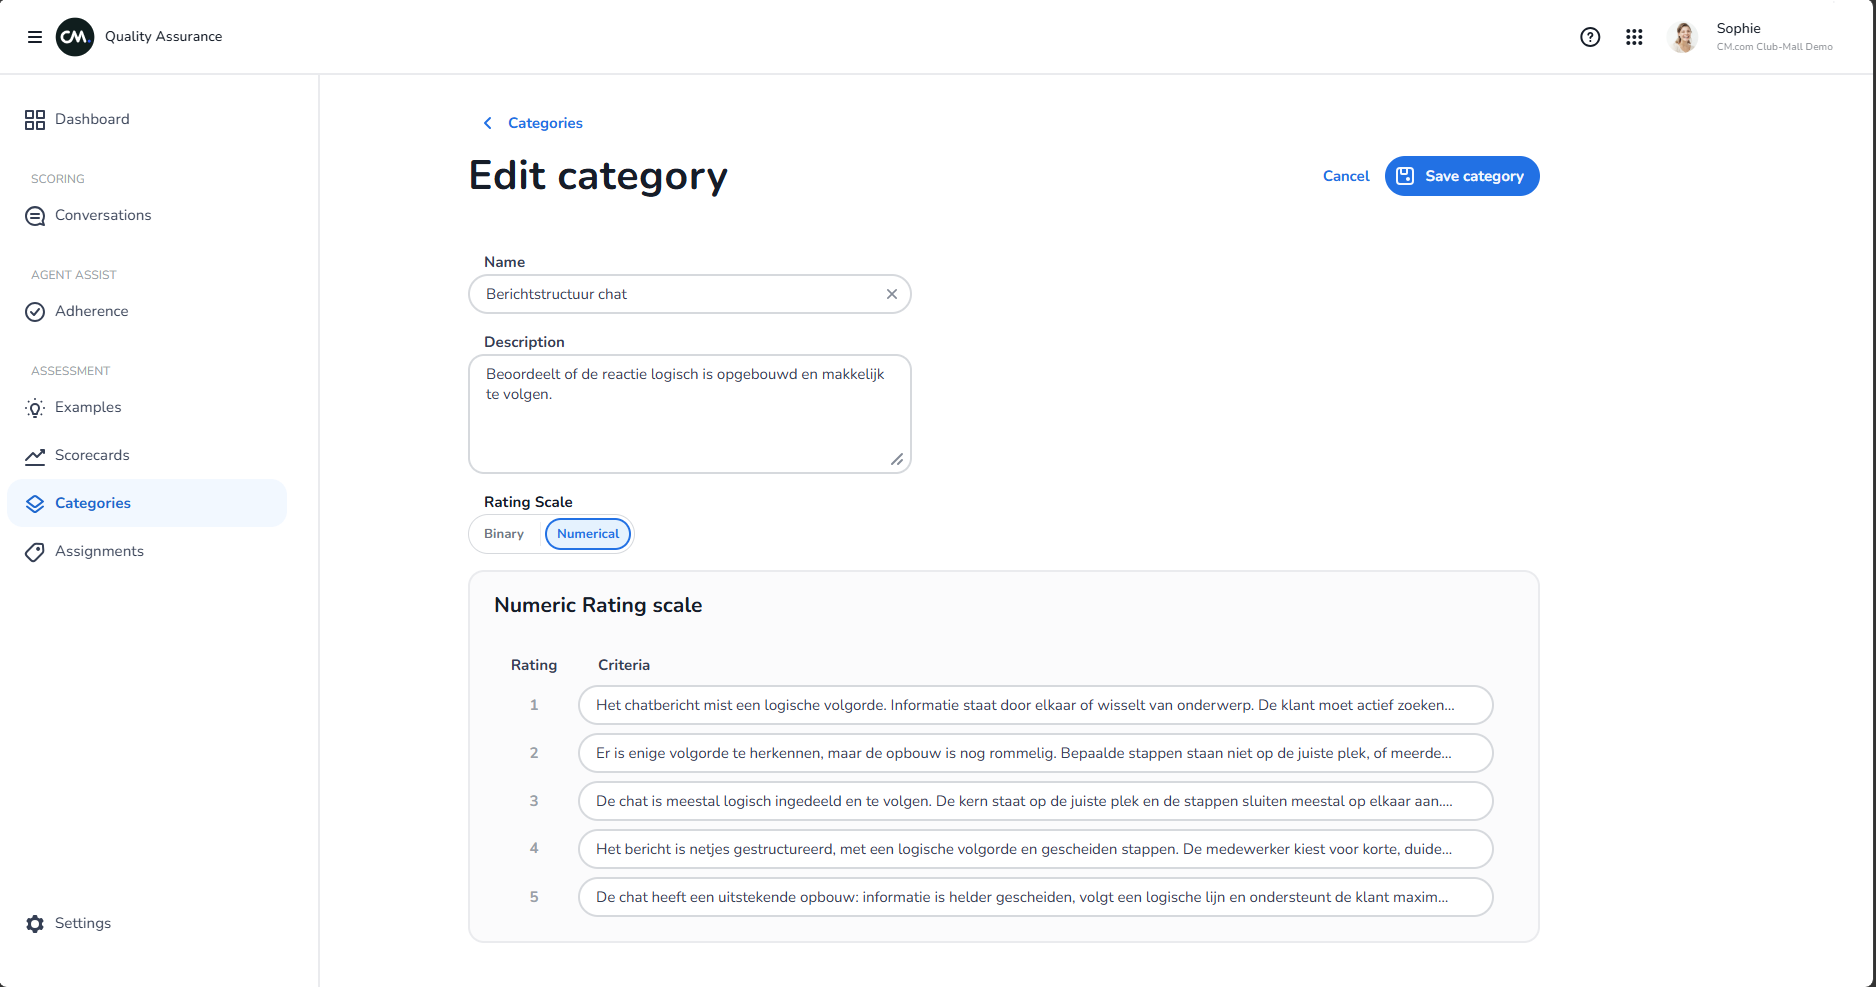Go to Dashboard in sidebar
1876x987 pixels.
[147, 119]
